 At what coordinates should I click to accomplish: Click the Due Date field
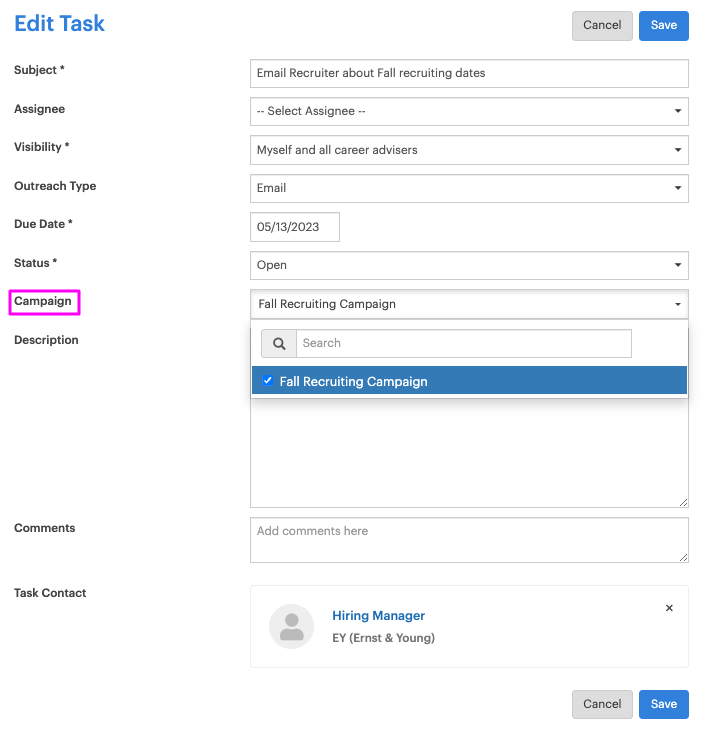295,227
